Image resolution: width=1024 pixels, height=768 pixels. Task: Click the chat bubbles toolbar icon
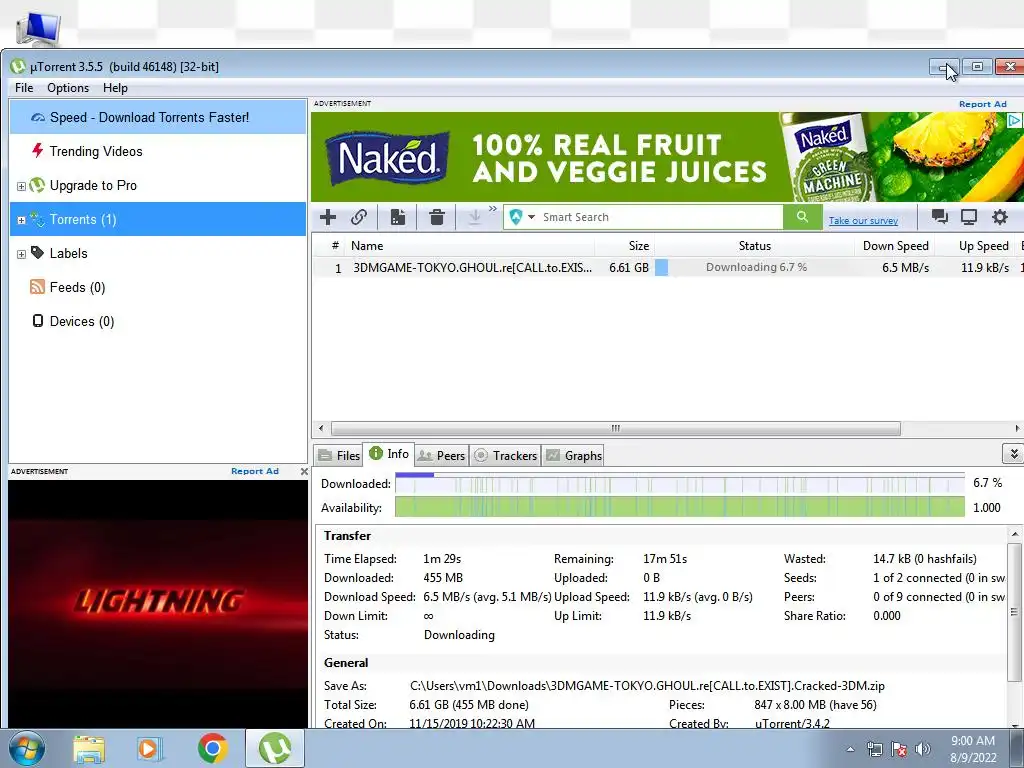coord(940,217)
